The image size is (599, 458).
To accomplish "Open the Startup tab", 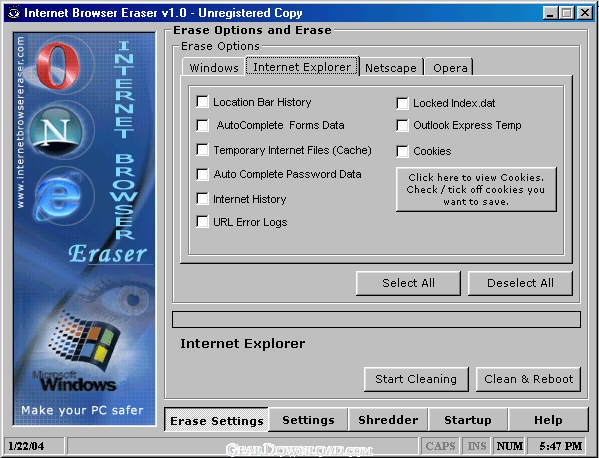I will pyautogui.click(x=468, y=420).
